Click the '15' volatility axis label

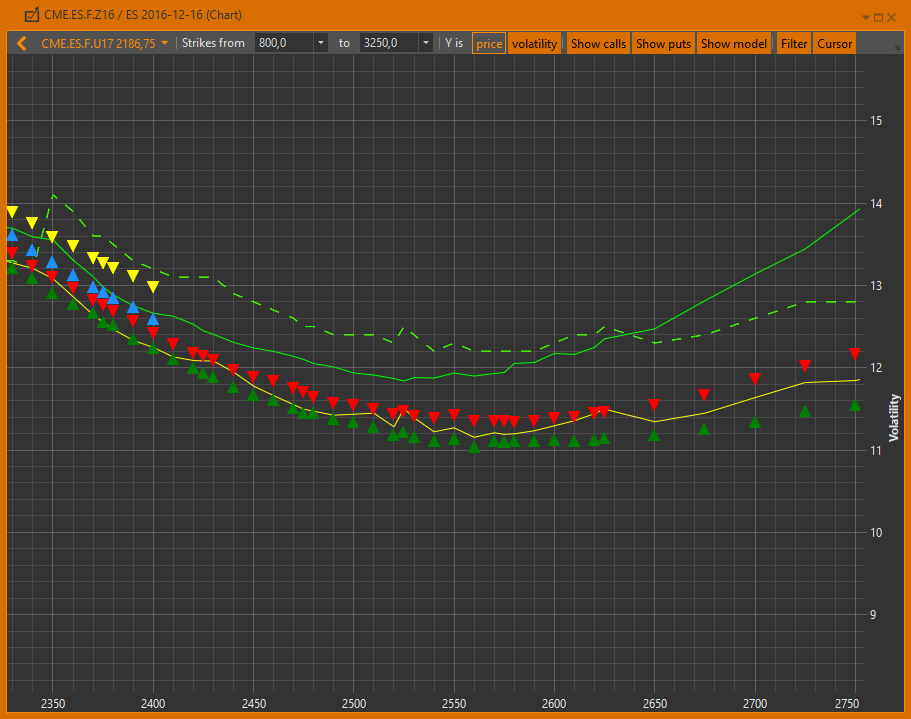point(876,121)
